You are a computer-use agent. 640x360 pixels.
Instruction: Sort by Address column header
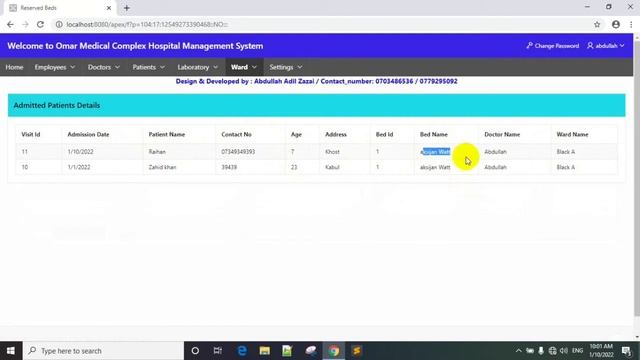(x=336, y=134)
